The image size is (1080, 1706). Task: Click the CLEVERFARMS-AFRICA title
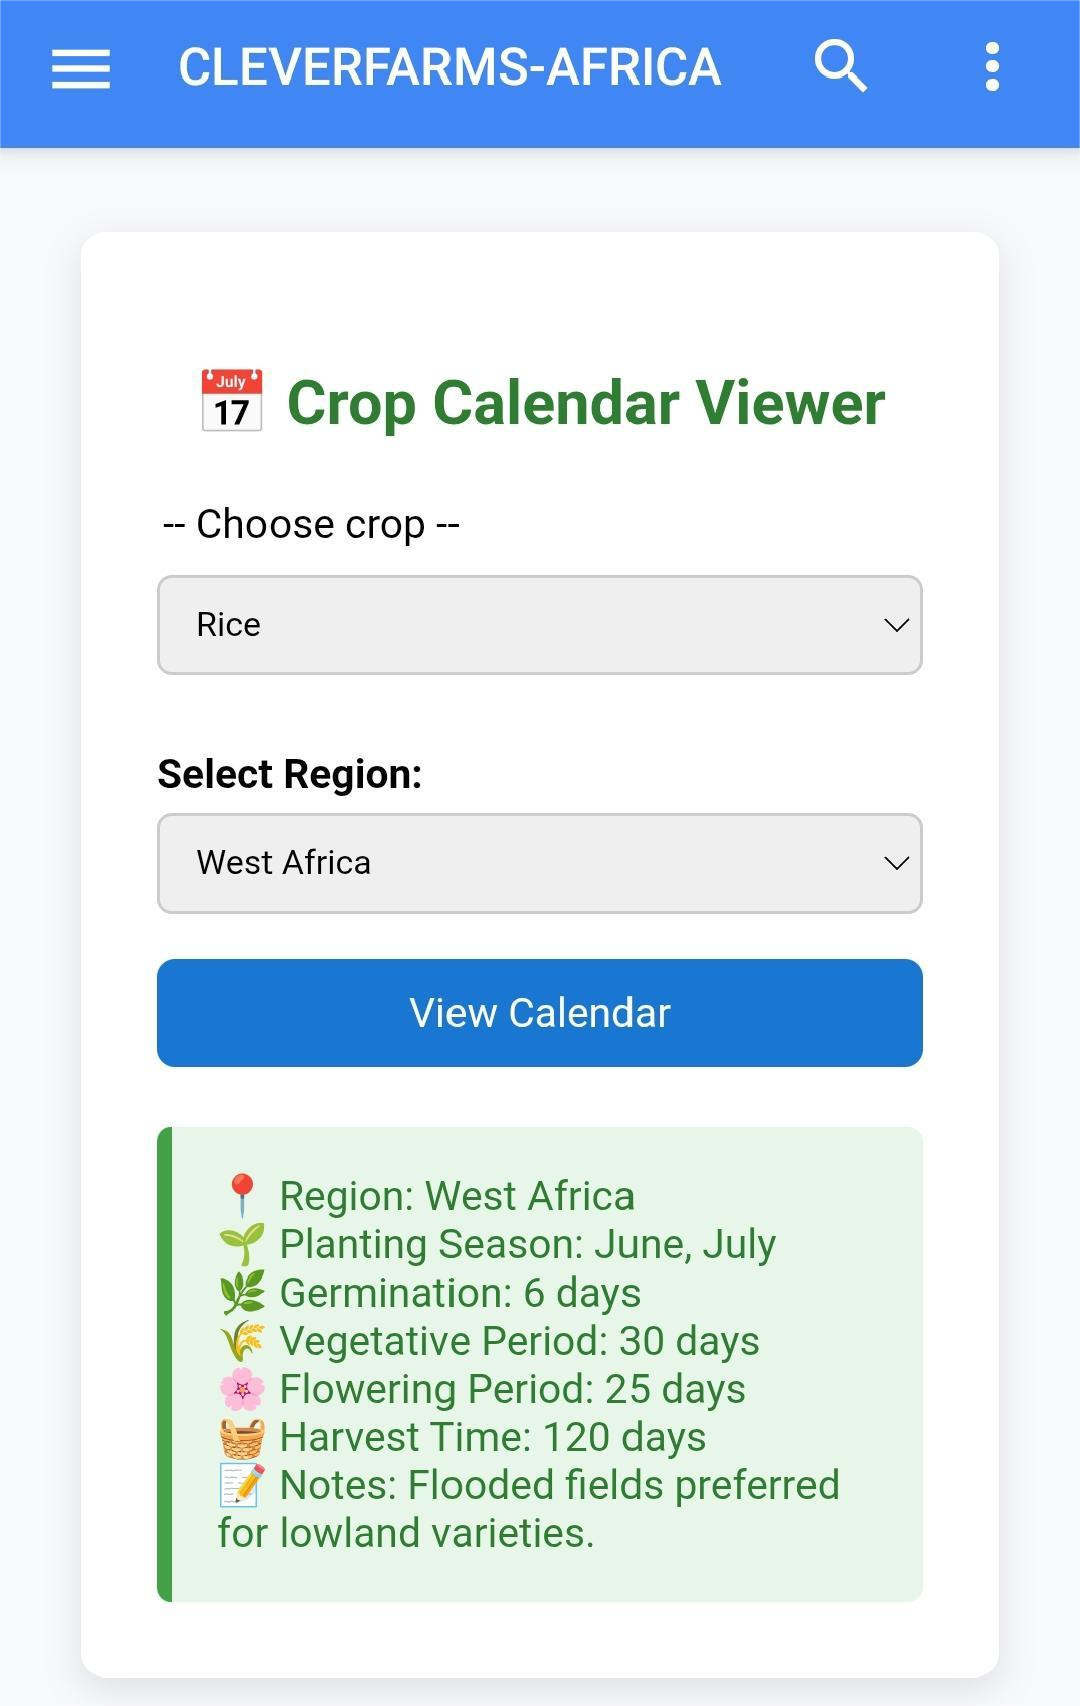[448, 65]
